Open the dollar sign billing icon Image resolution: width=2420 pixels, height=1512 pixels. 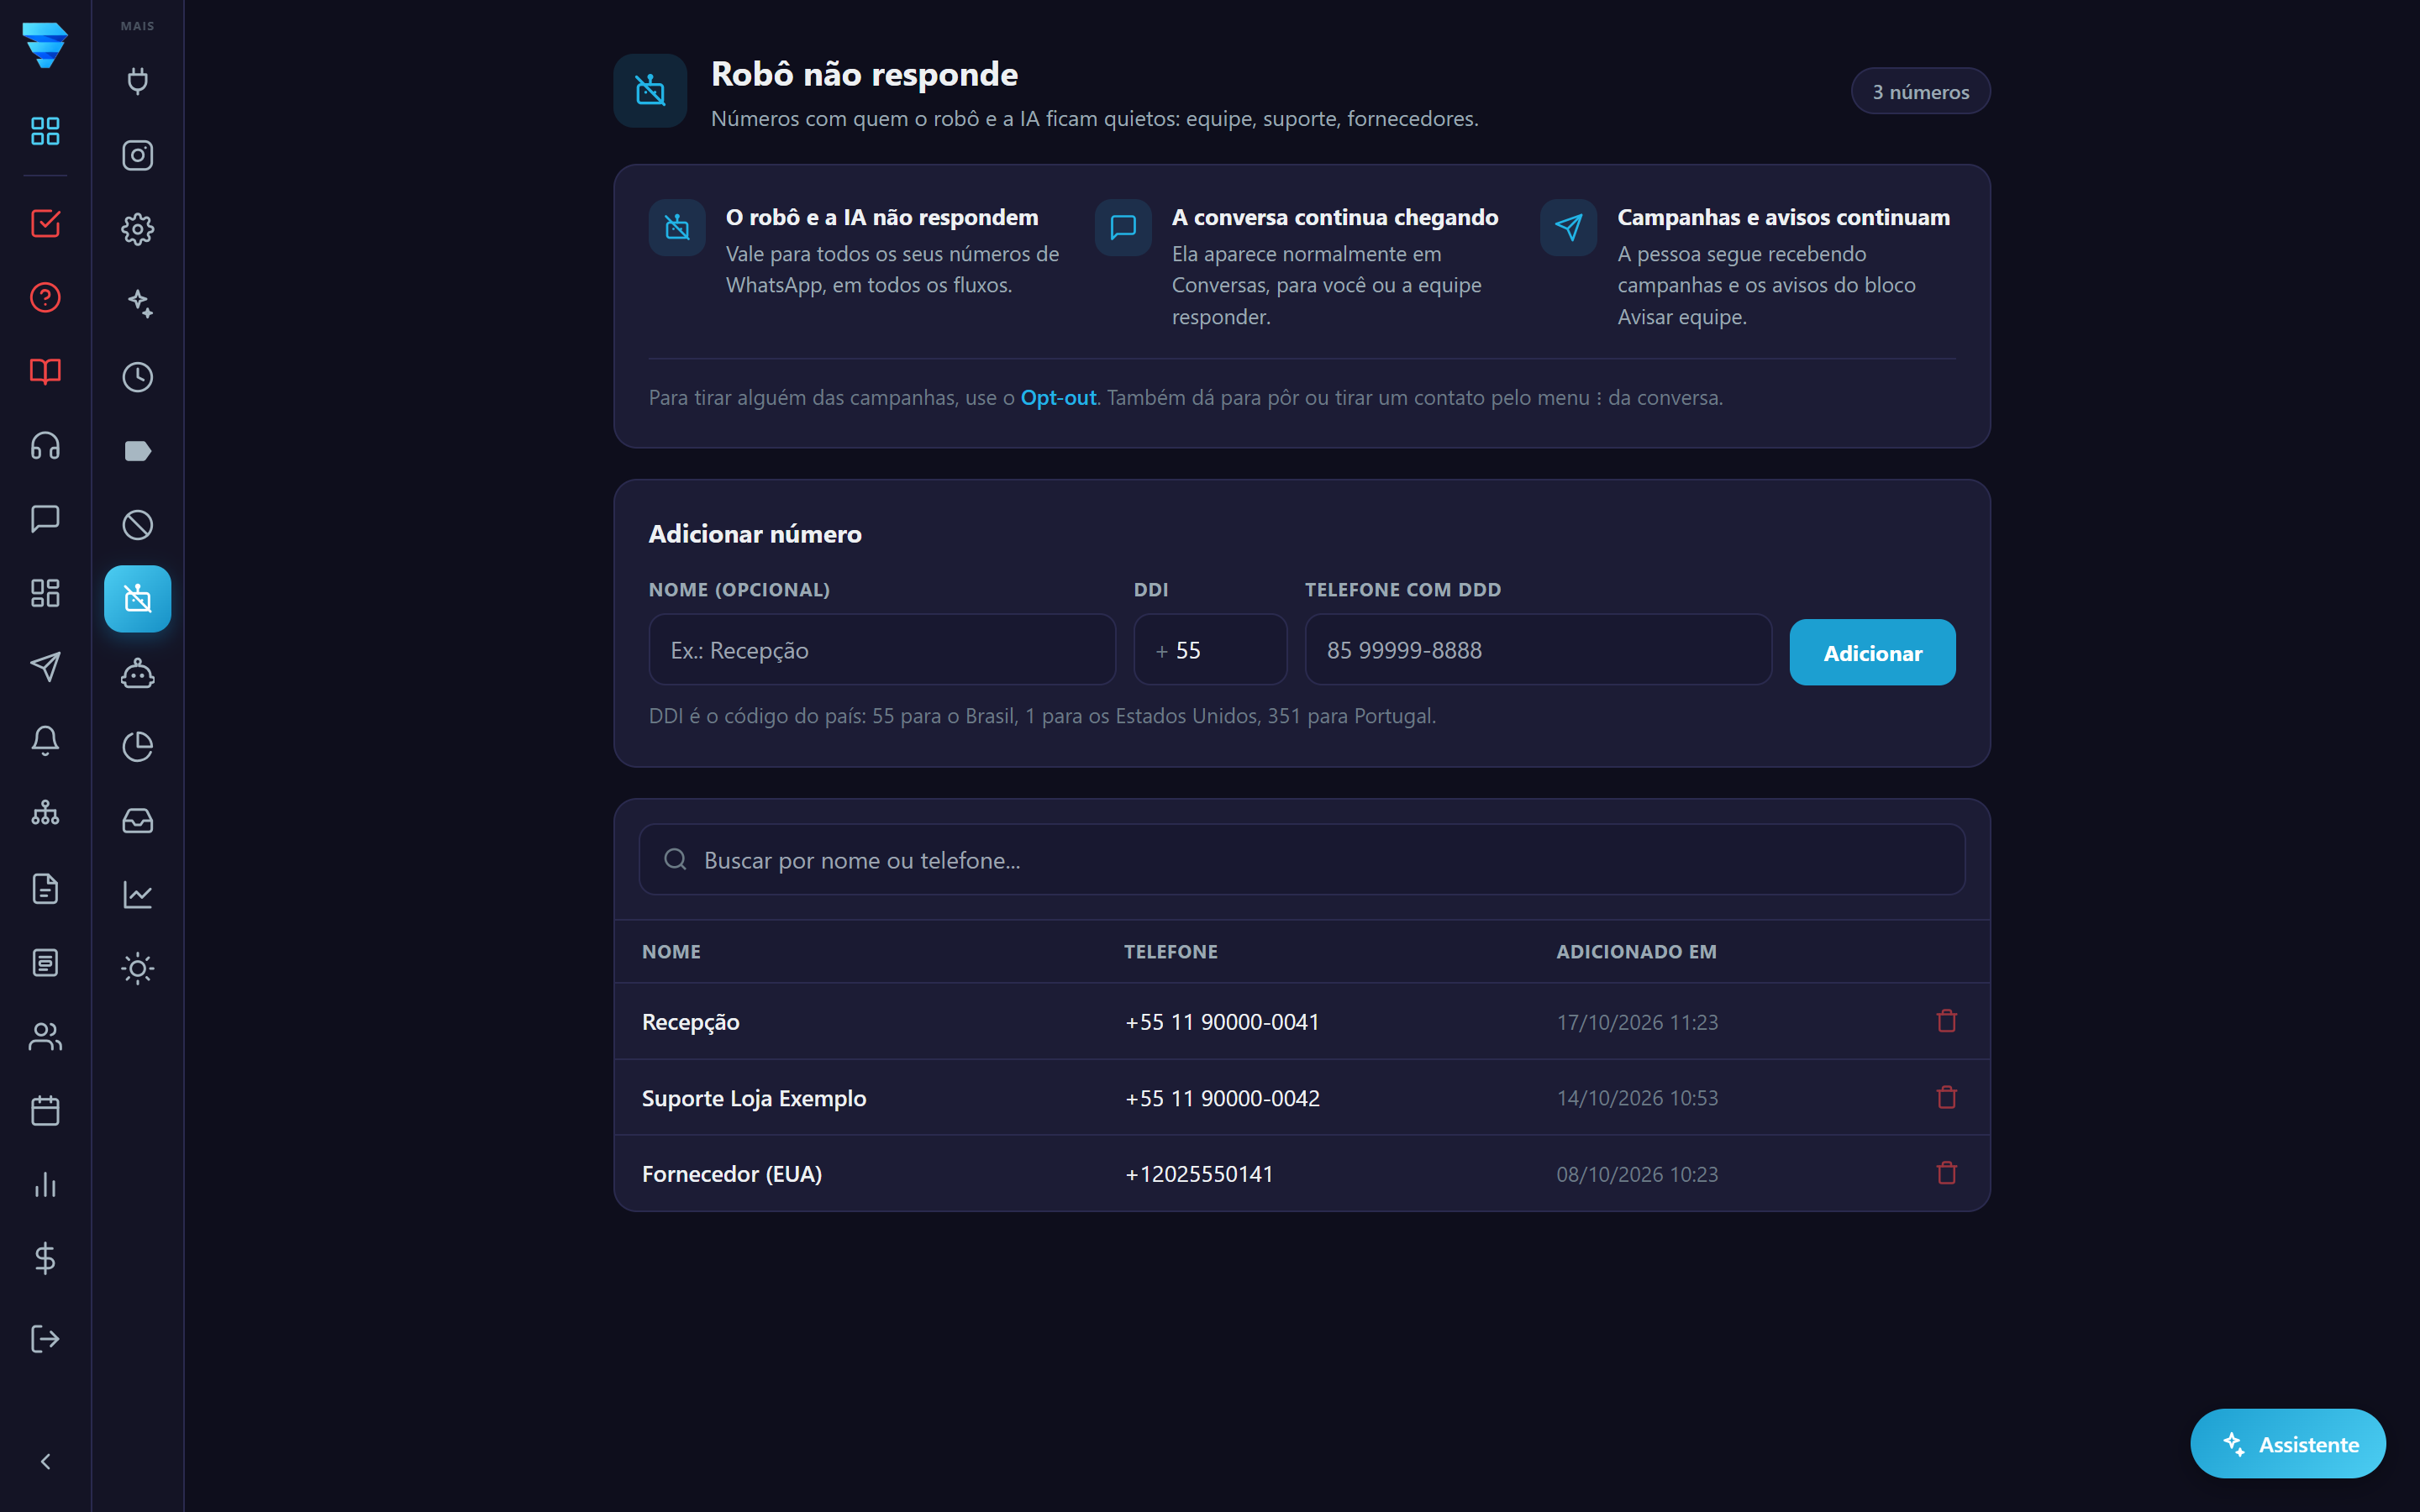point(45,1259)
